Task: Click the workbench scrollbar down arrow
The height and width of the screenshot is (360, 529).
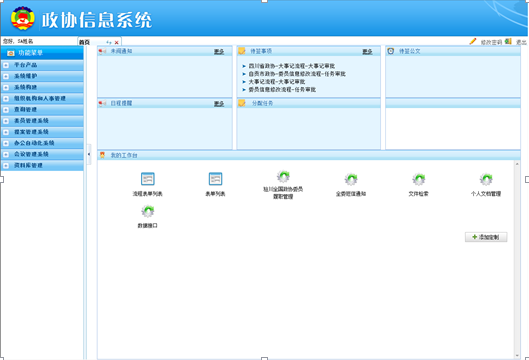Action: (x=517, y=356)
